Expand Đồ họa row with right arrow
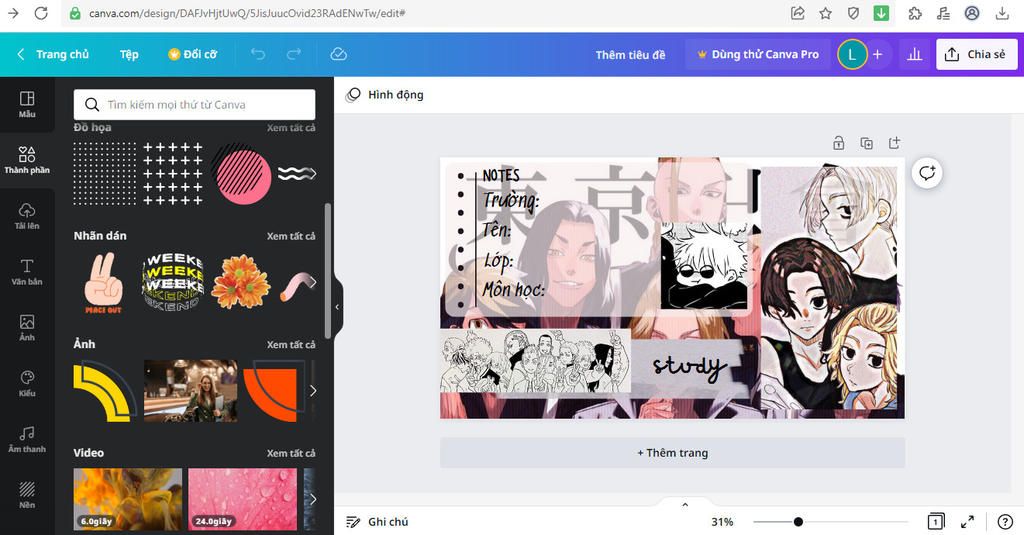Image resolution: width=1024 pixels, height=535 pixels. click(x=312, y=174)
